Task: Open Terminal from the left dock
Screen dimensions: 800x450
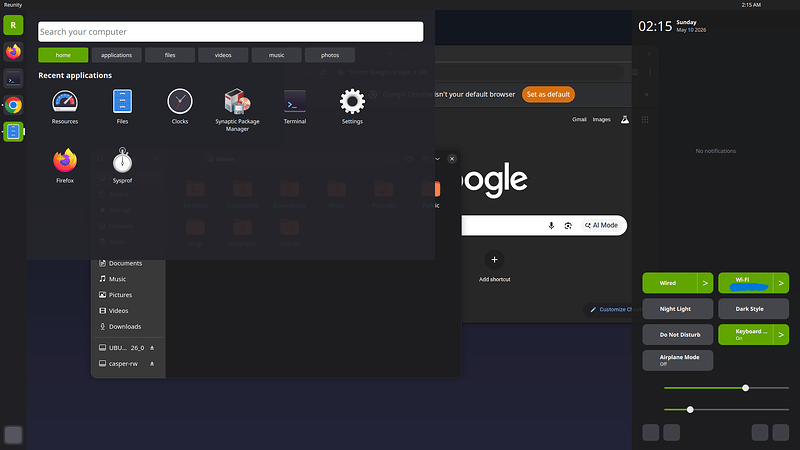Action: 13,79
